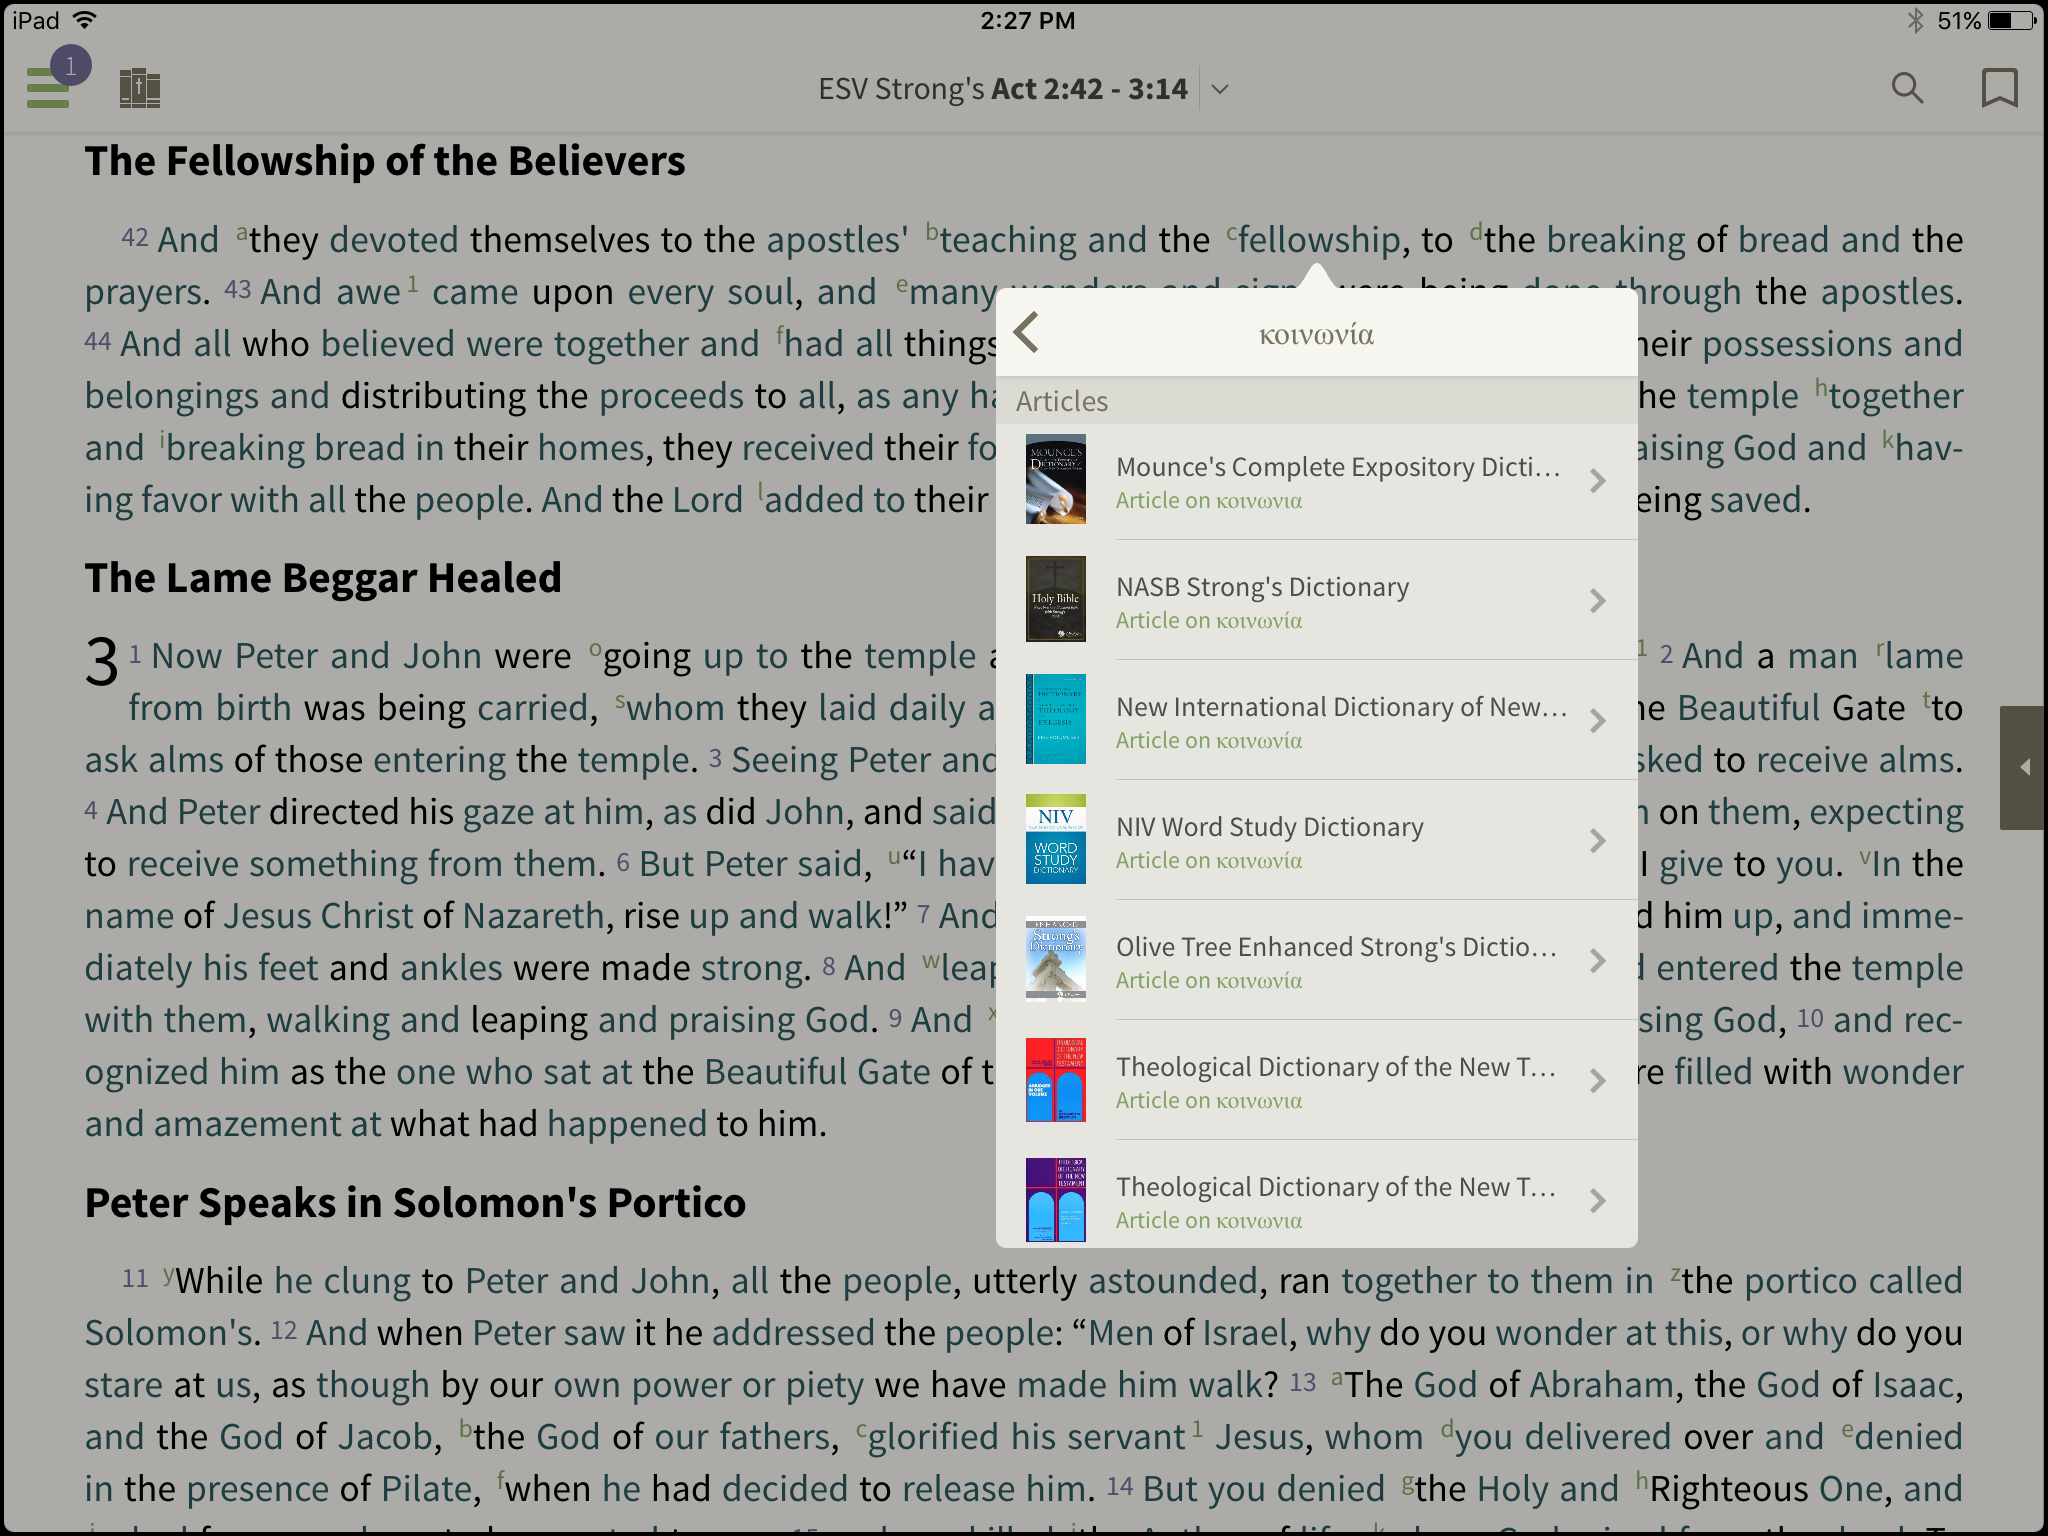The height and width of the screenshot is (1536, 2048).
Task: Tap the teal New International Dictionary cover
Action: click(x=1056, y=719)
